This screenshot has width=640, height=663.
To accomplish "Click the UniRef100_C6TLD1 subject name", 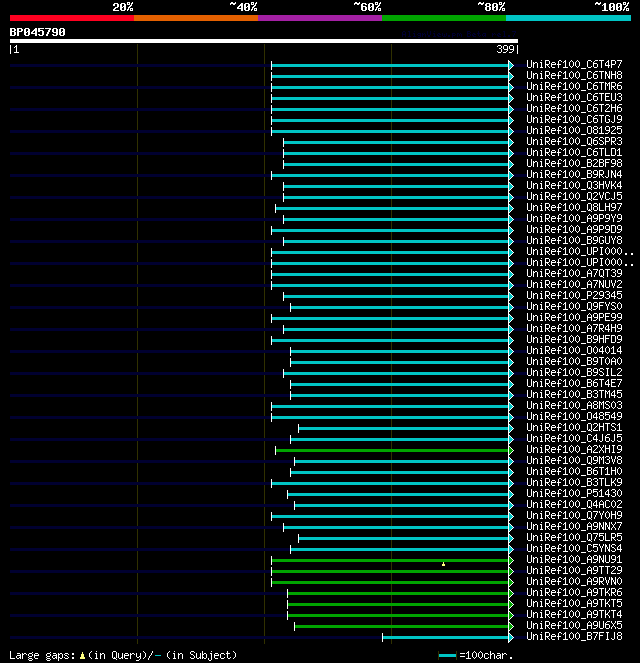I will pyautogui.click(x=574, y=152).
